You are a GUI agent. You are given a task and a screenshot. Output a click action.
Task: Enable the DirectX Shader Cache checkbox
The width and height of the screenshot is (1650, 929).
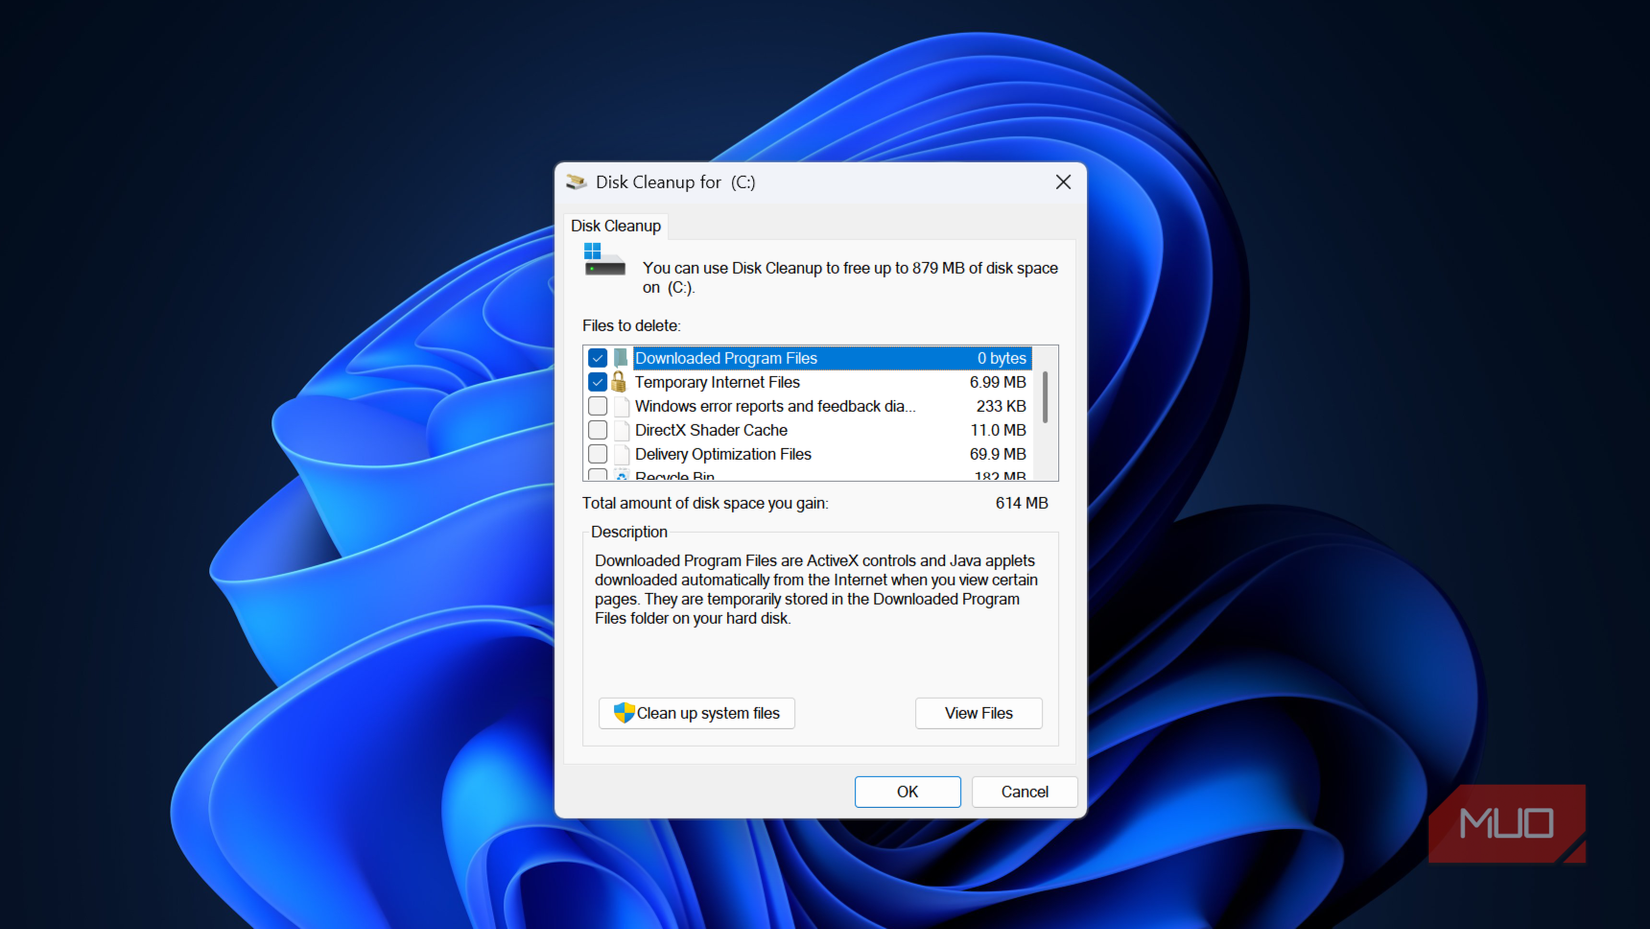[597, 430]
